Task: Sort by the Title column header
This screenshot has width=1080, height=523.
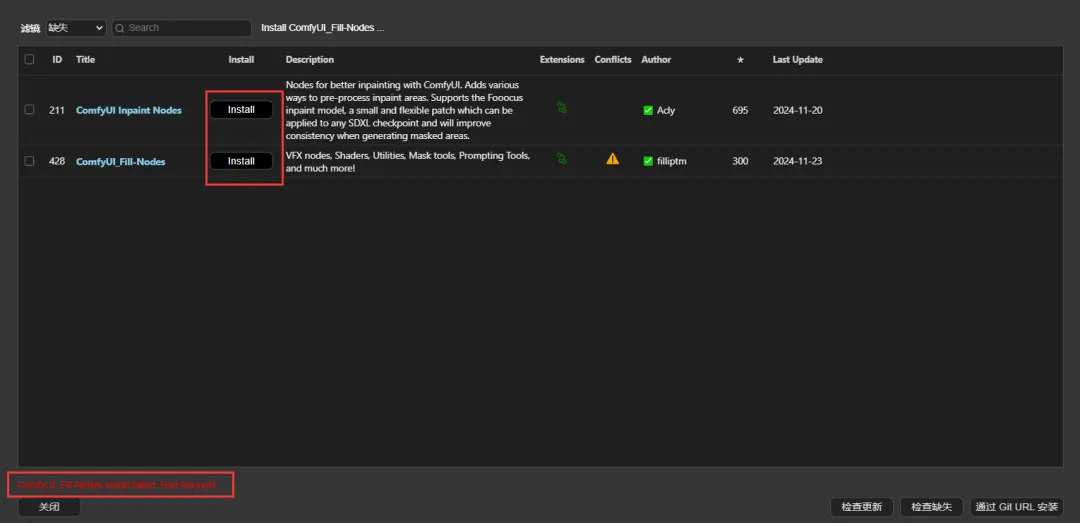Action: tap(85, 60)
